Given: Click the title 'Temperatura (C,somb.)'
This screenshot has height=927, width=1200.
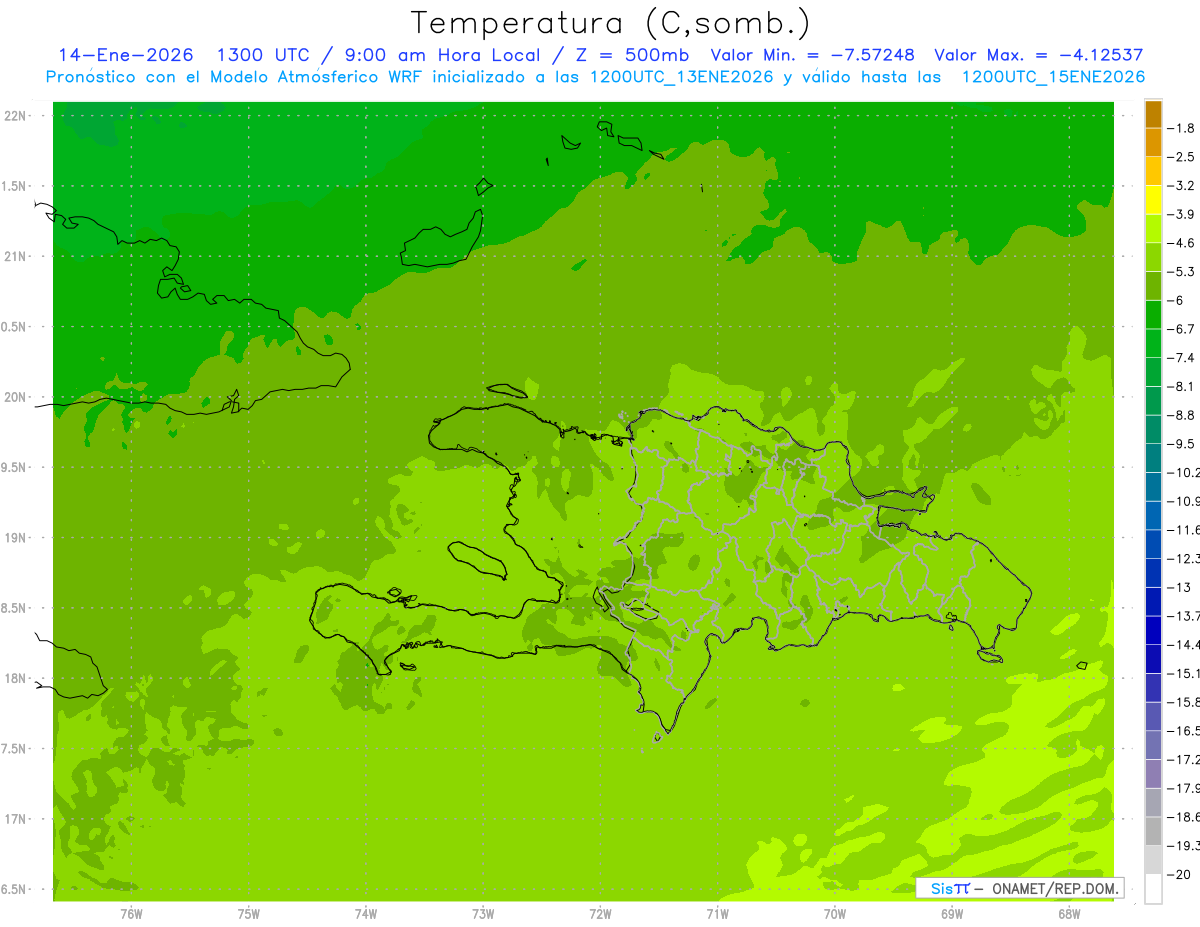Looking at the screenshot, I should click(611, 22).
